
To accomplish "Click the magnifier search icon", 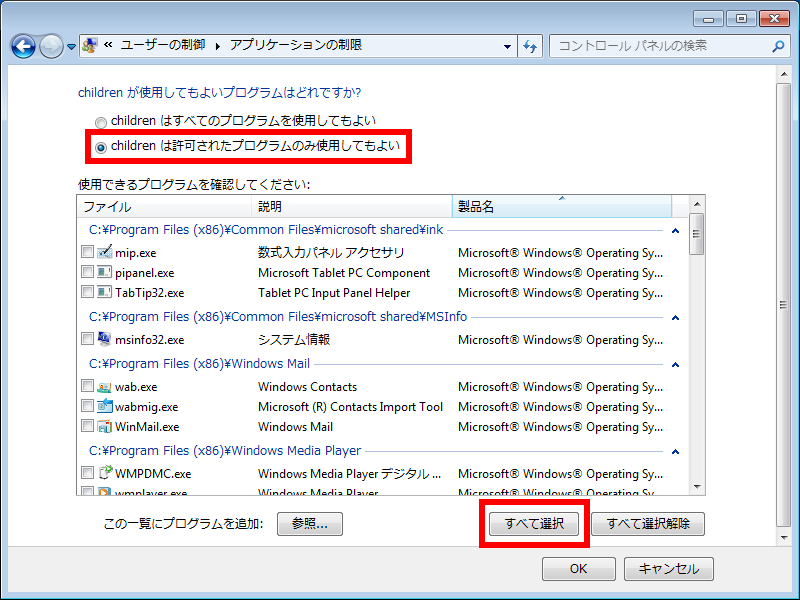I will 778,46.
